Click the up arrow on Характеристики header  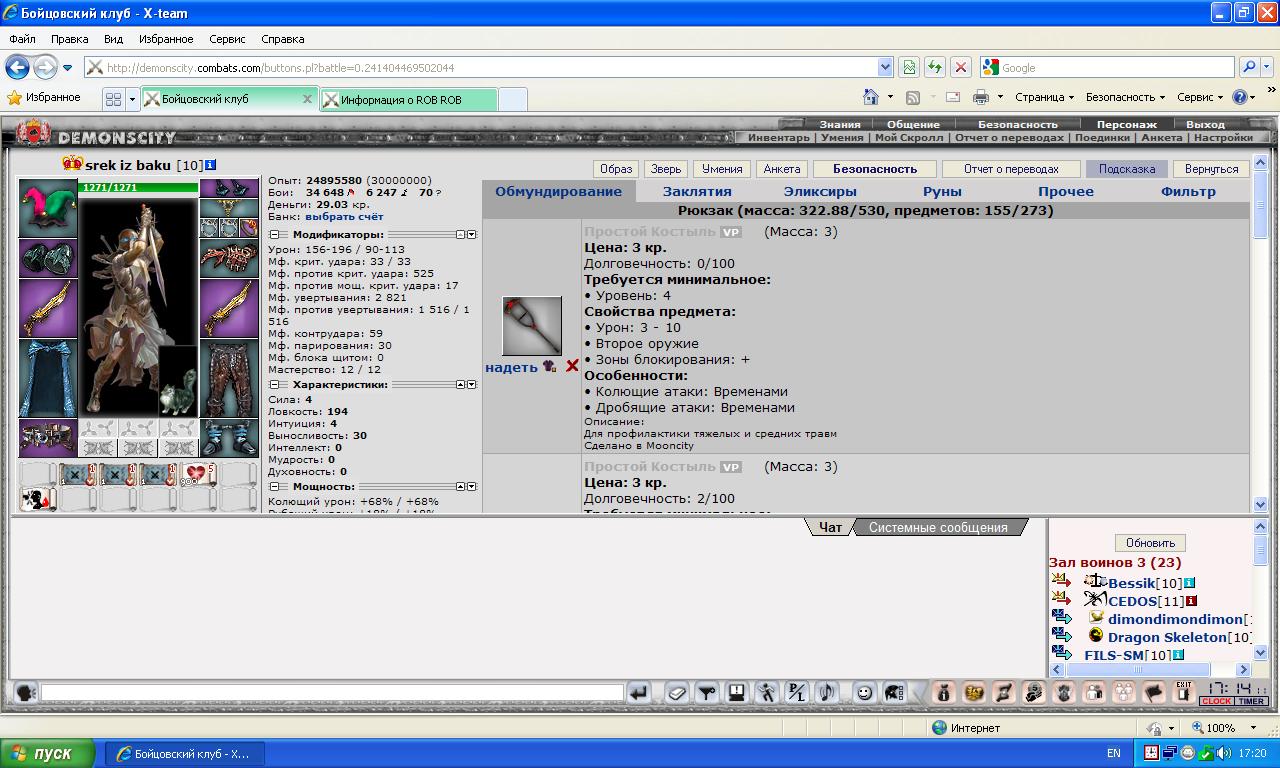(x=461, y=384)
